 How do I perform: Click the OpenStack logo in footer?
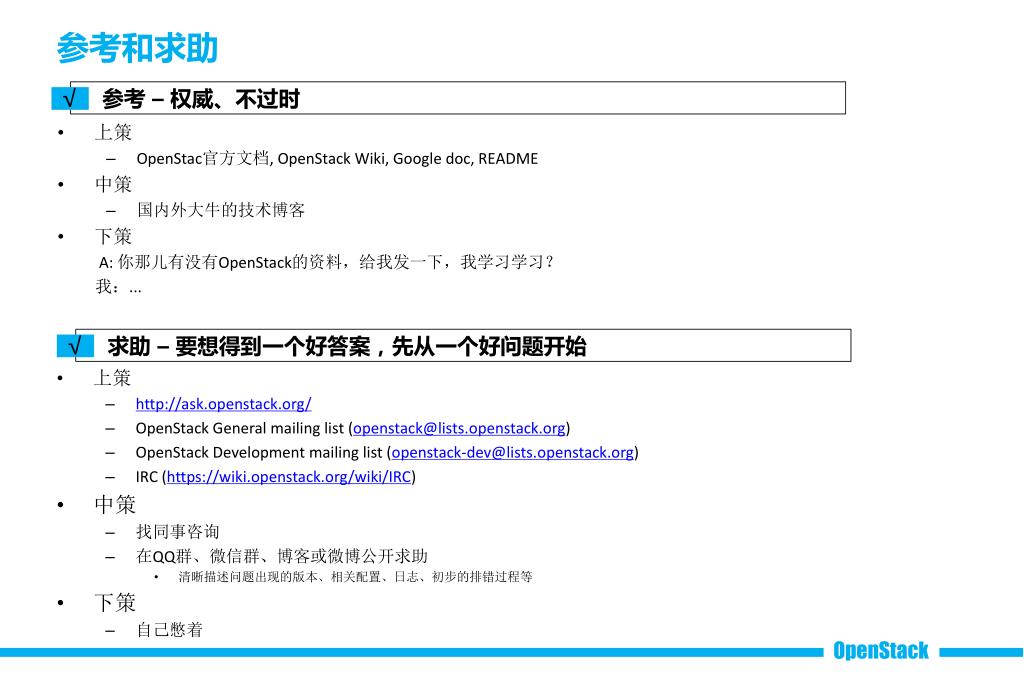pyautogui.click(x=880, y=651)
